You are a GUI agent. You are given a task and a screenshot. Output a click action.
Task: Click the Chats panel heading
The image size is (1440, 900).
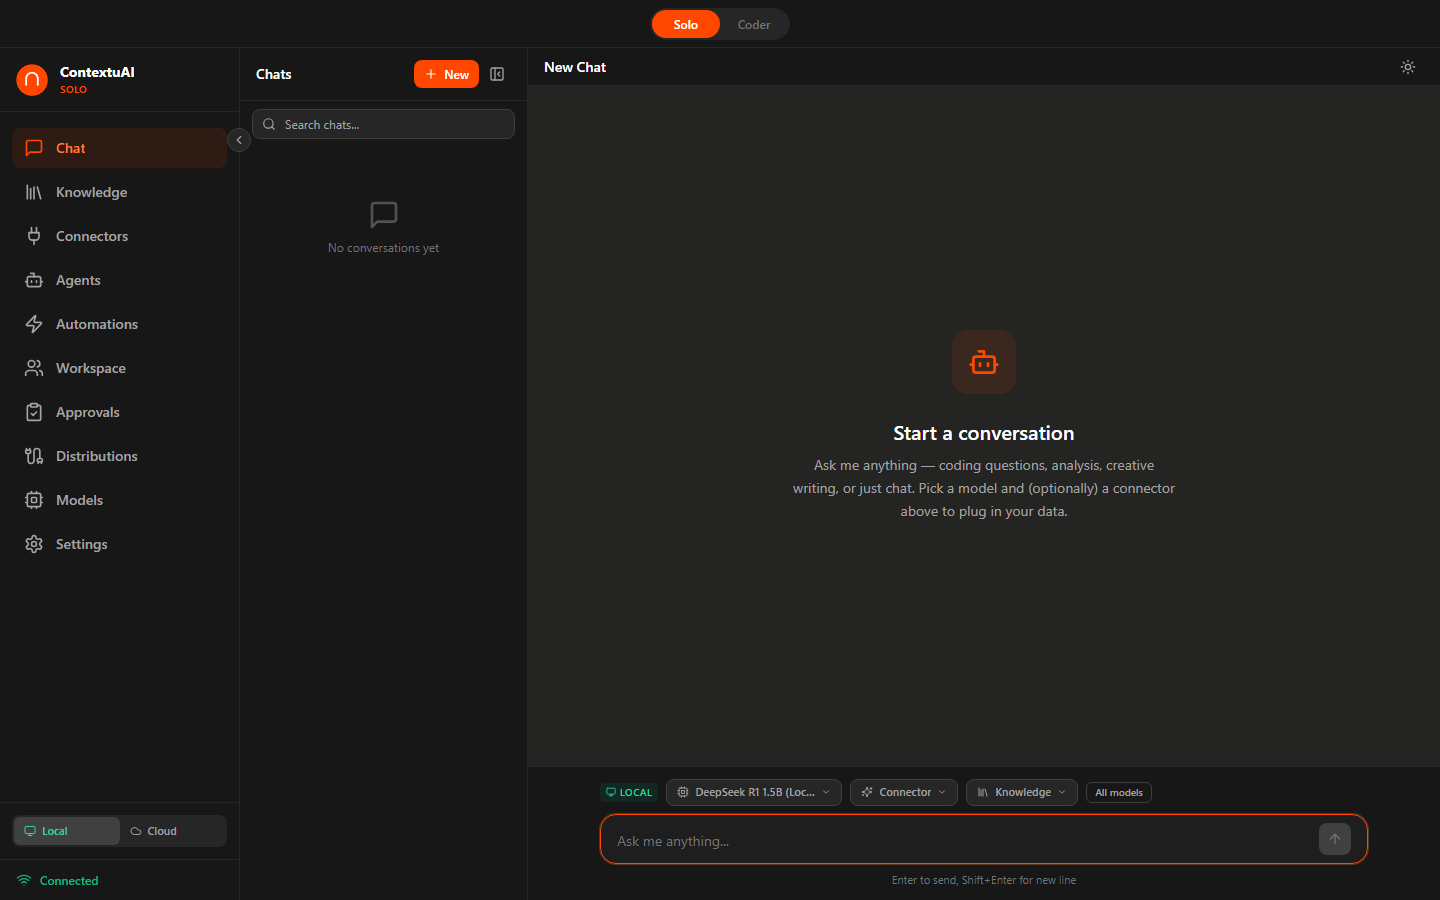click(x=274, y=74)
